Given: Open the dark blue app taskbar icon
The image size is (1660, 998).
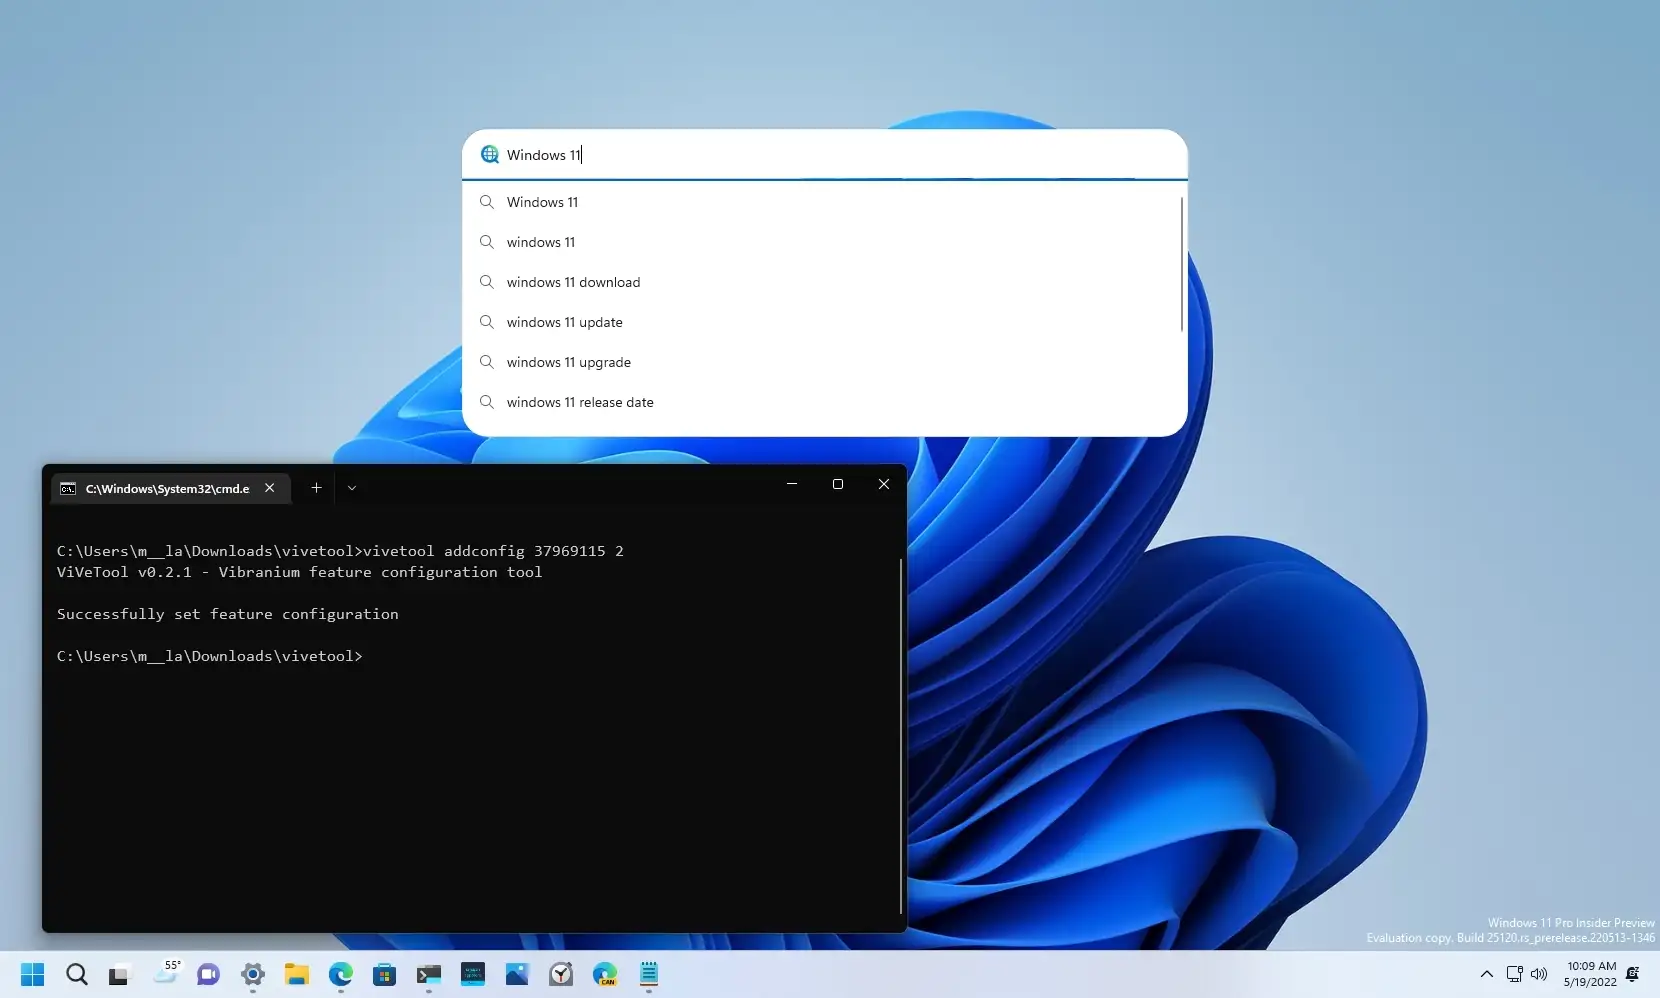Looking at the screenshot, I should (x=473, y=974).
